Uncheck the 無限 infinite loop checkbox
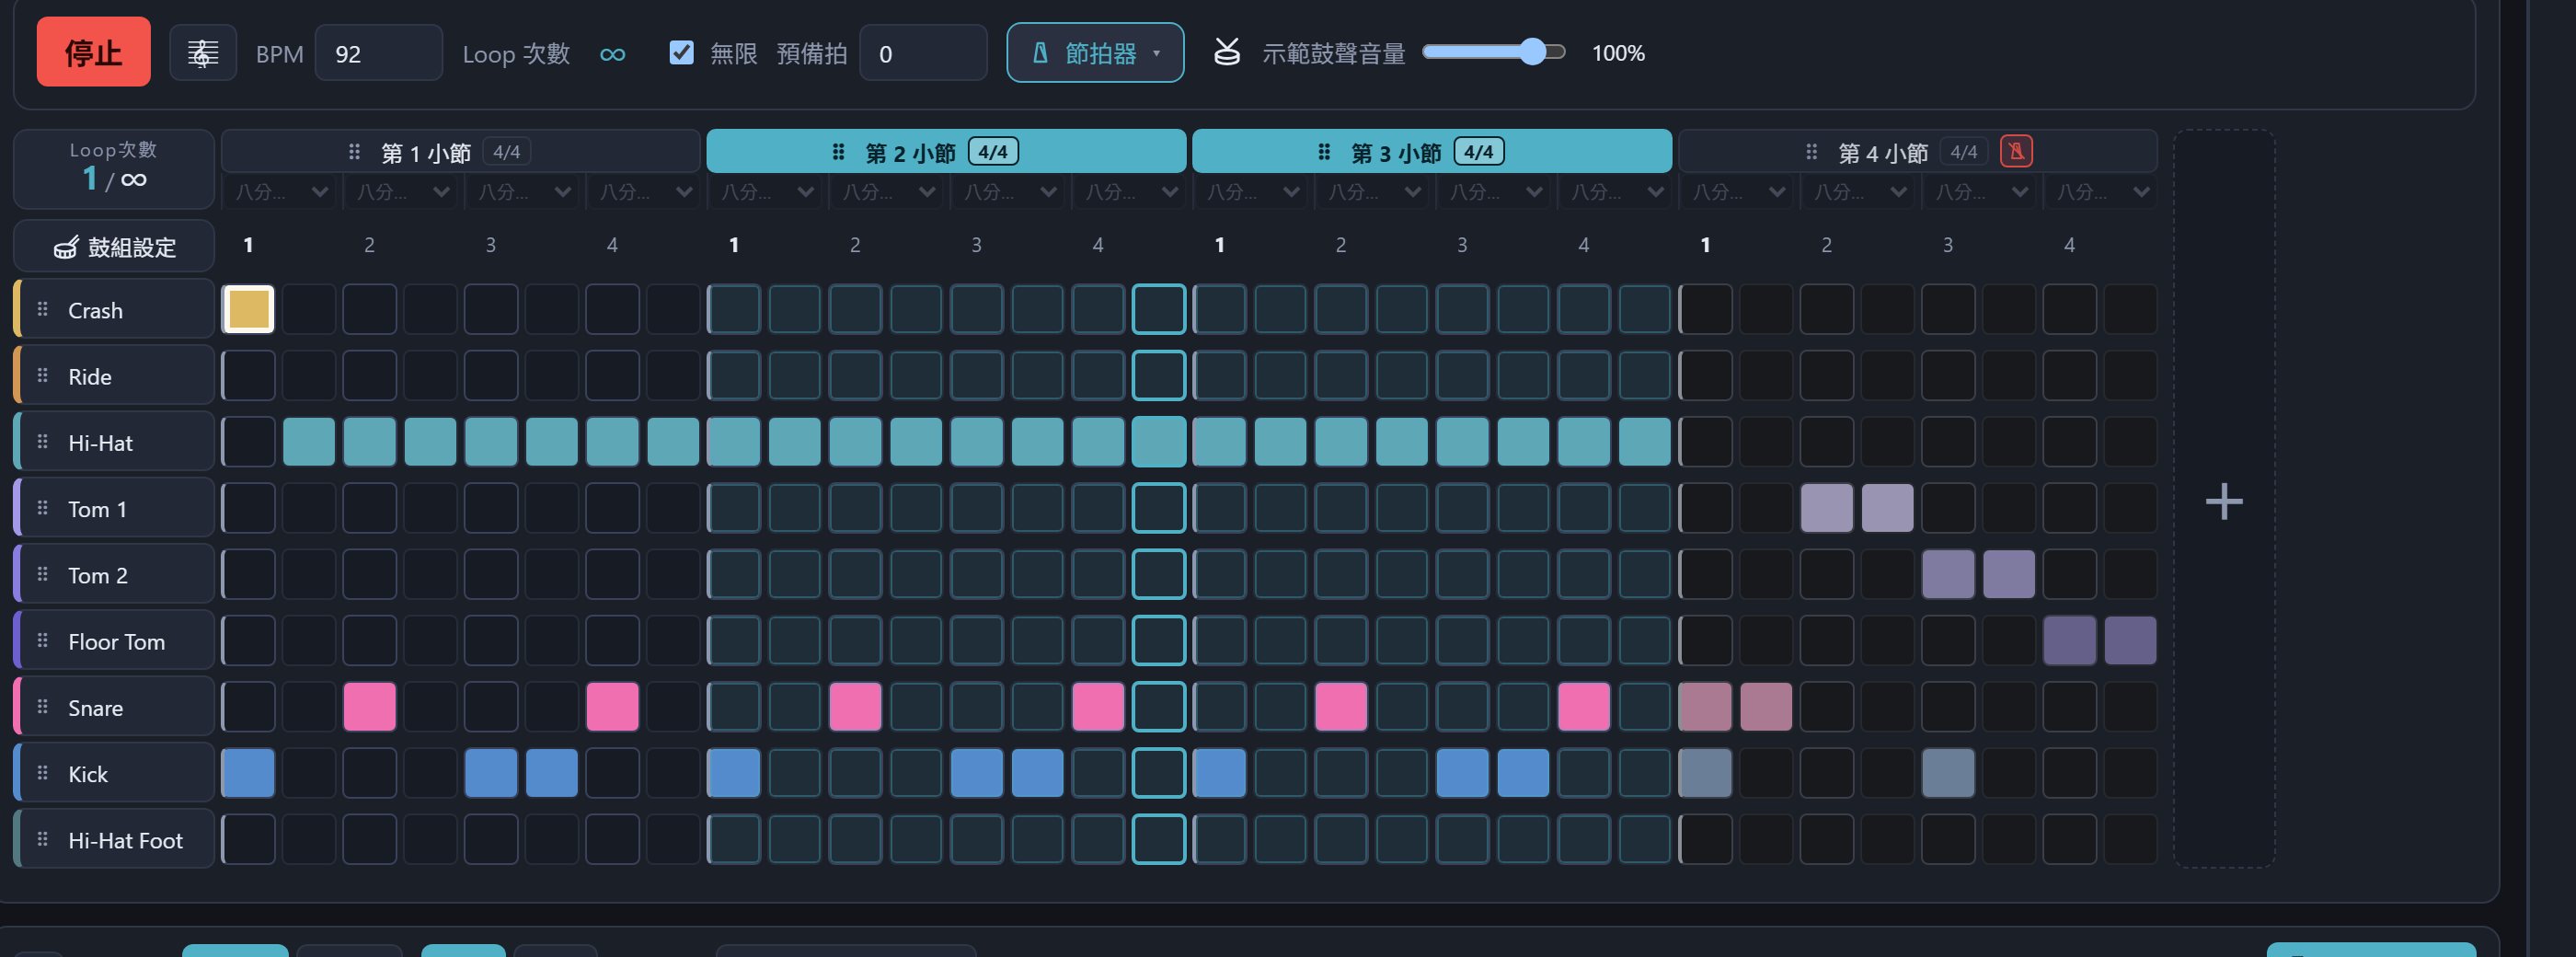Viewport: 2576px width, 957px height. (x=681, y=52)
